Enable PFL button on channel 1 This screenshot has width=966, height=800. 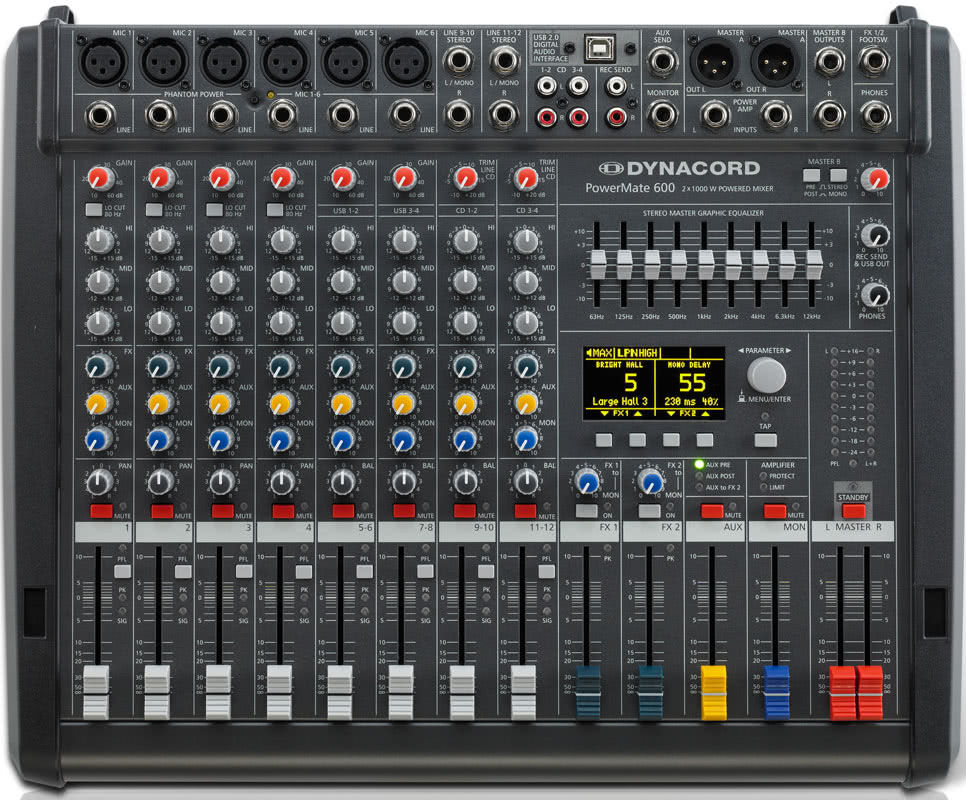coord(123,572)
